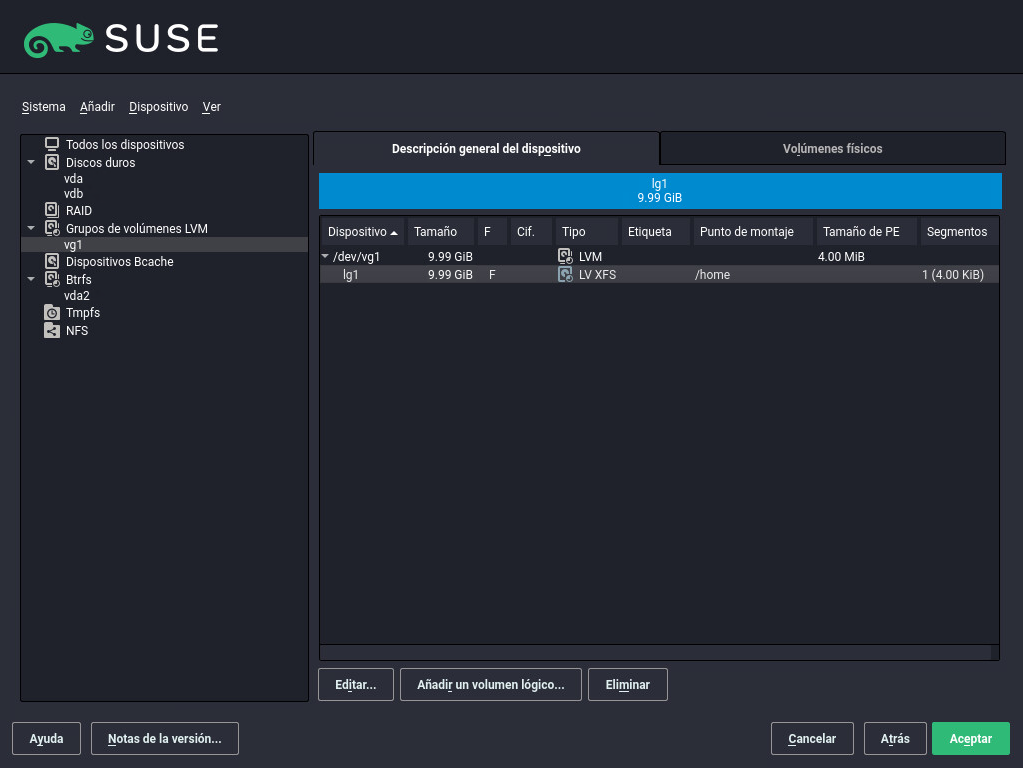The height and width of the screenshot is (768, 1023).
Task: Select vda2 under Btrfs in tree
Action: [x=77, y=296]
